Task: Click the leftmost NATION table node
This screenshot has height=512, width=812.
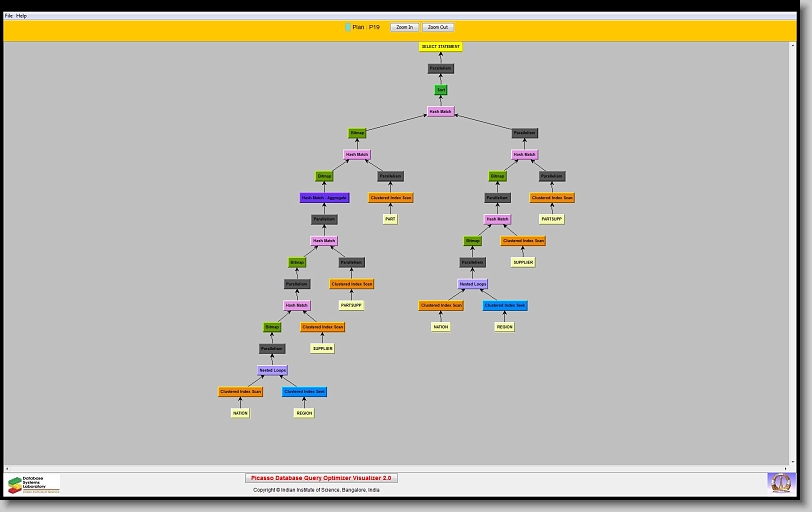Action: pyautogui.click(x=240, y=413)
